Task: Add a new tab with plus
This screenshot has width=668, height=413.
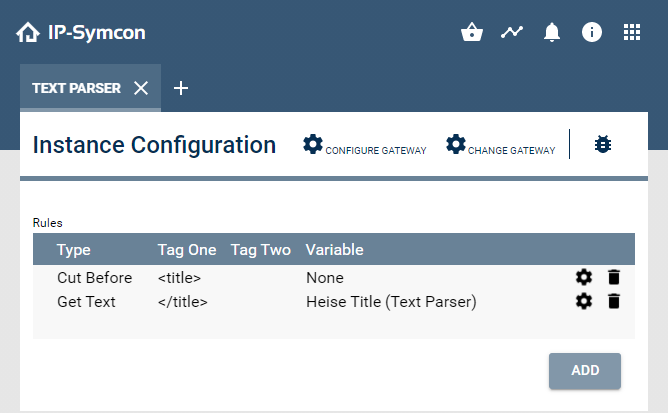Action: [181, 88]
